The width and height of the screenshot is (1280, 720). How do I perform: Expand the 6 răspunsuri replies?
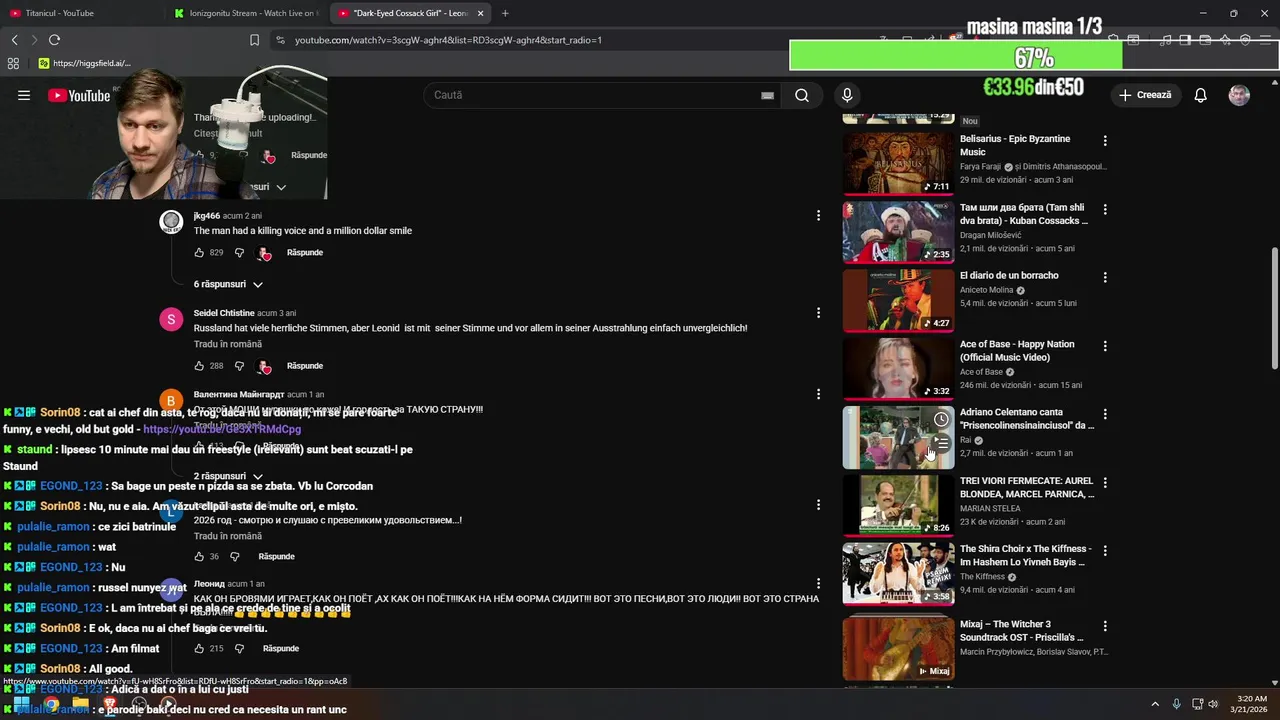click(228, 284)
